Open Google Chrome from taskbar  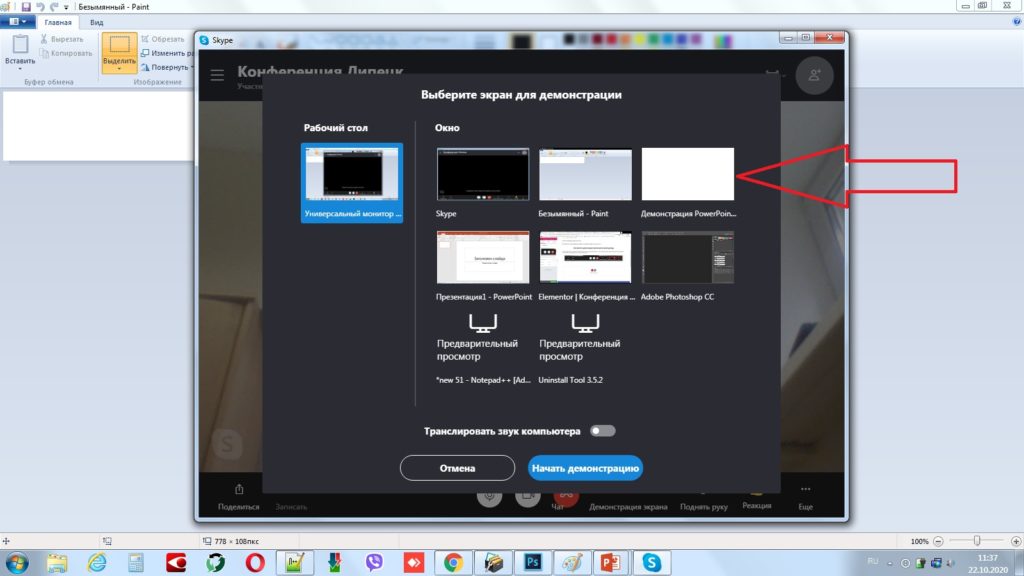pos(453,562)
